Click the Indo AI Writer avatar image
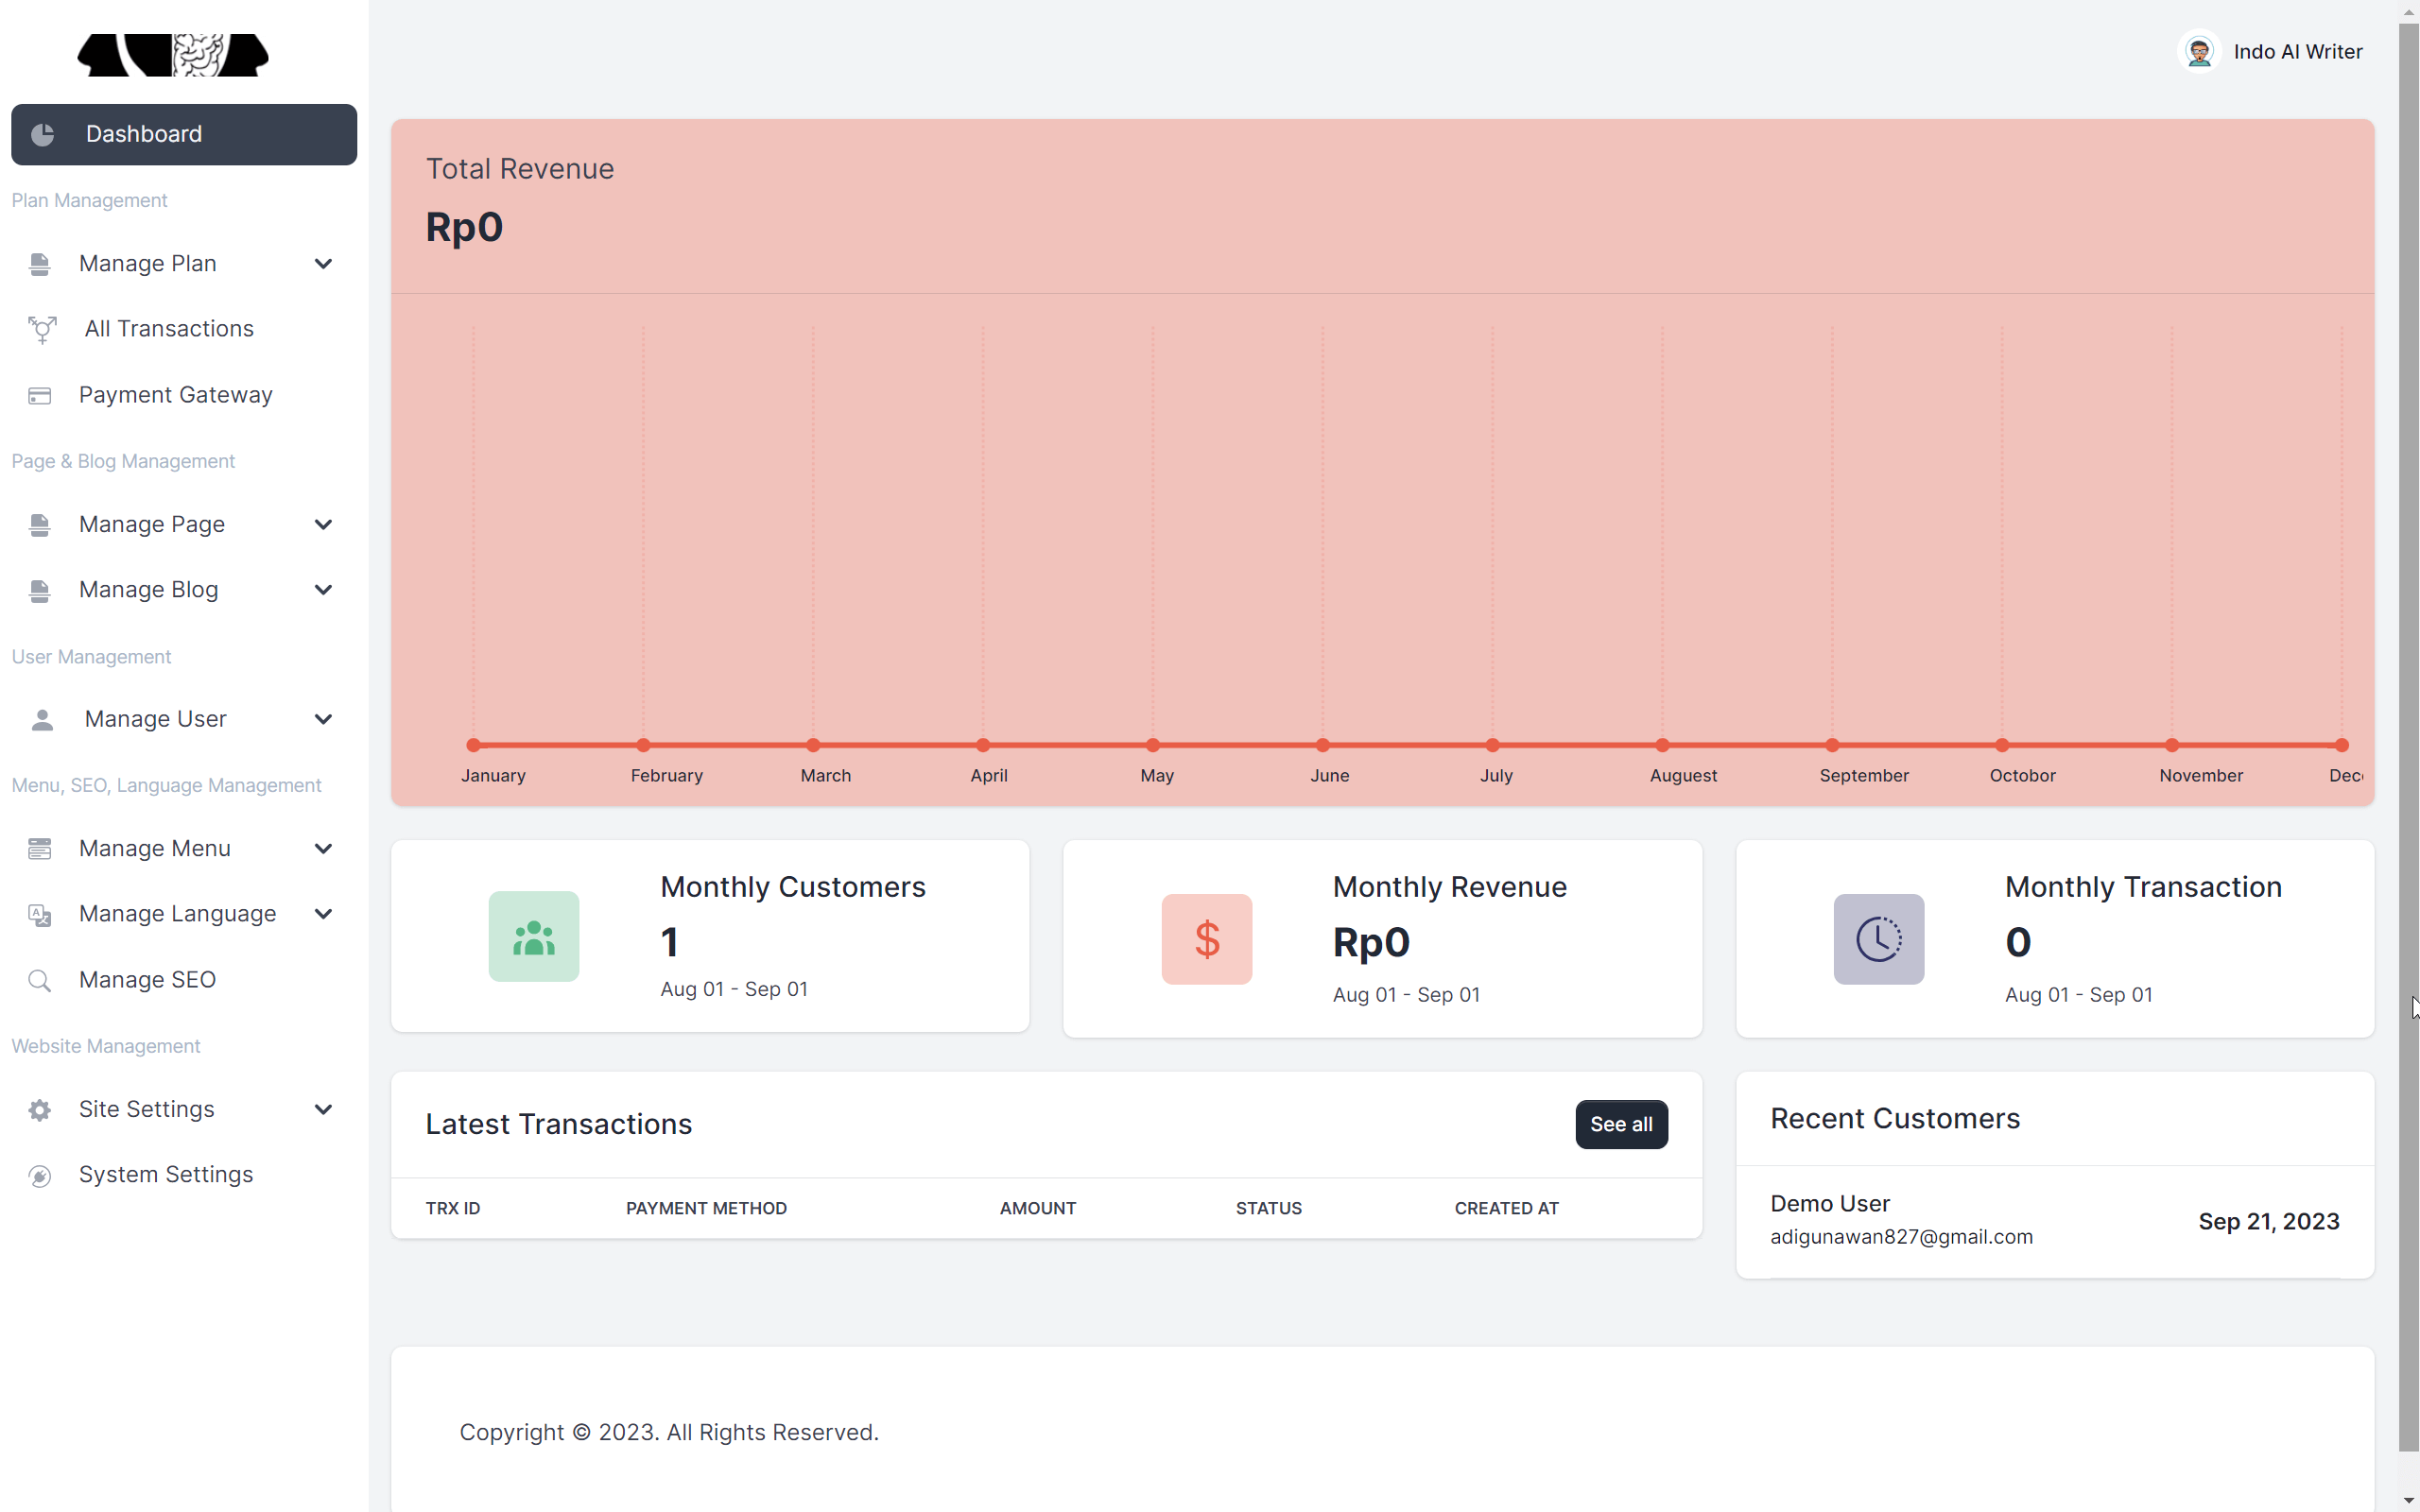Screen dimensions: 2420x1512 2200,51
